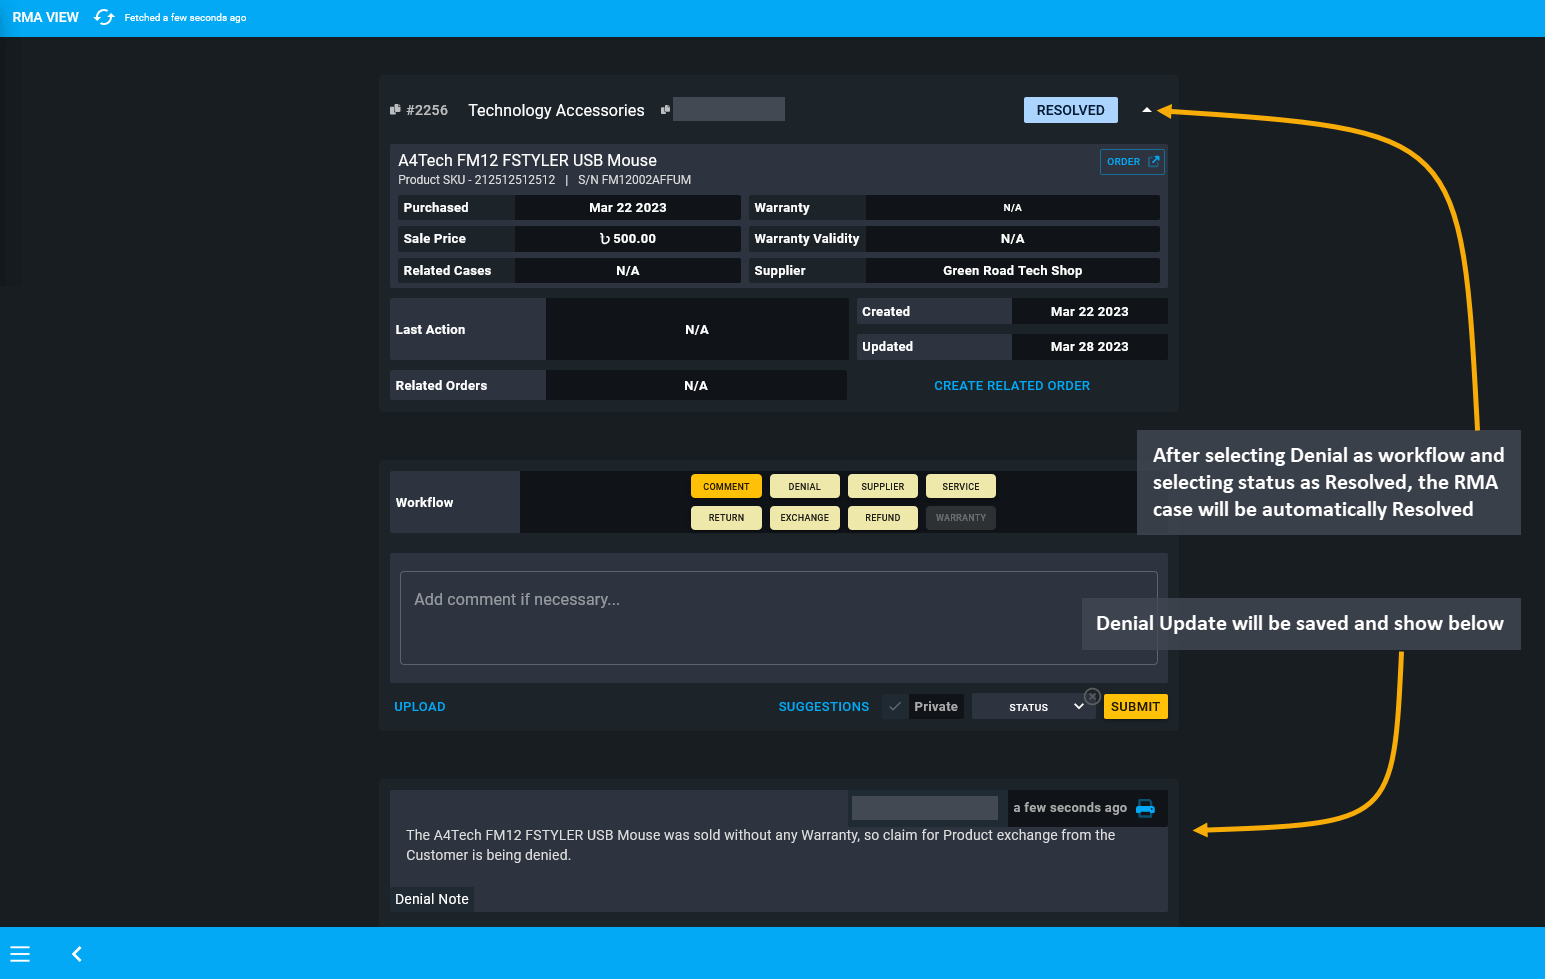Click the RMA VIEW title
Image resolution: width=1545 pixels, height=979 pixels.
(45, 17)
